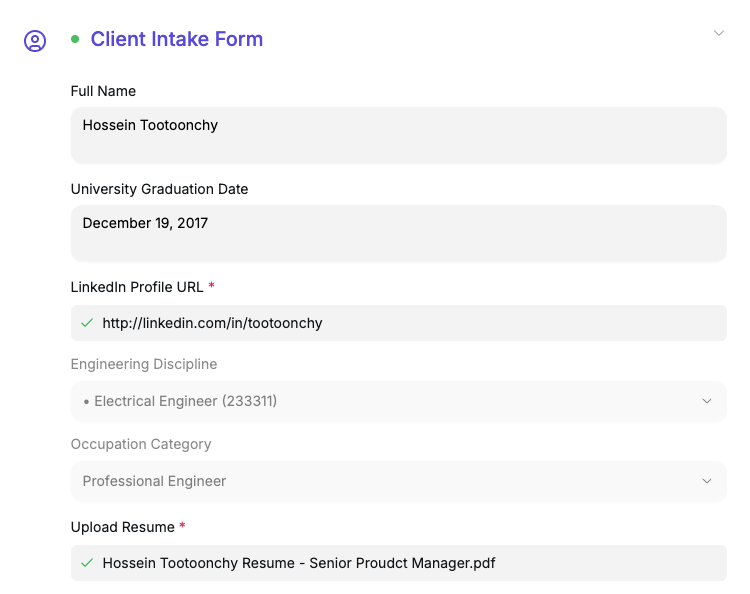Image resolution: width=750 pixels, height=594 pixels.
Task: Click the Full Name label
Action: point(103,91)
